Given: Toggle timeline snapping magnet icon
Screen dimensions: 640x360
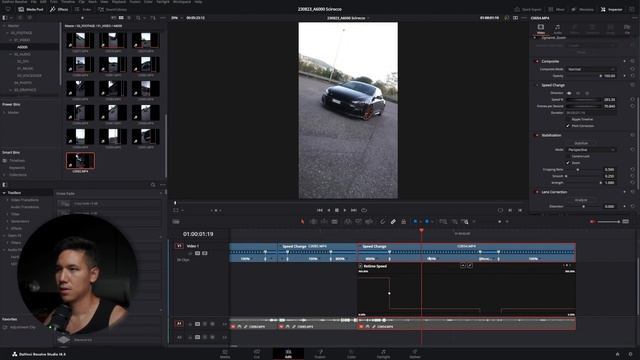Looking at the screenshot, I should 382,222.
